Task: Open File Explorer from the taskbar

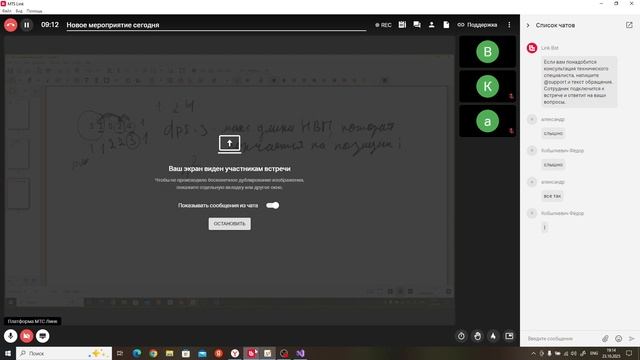Action: coord(169,353)
